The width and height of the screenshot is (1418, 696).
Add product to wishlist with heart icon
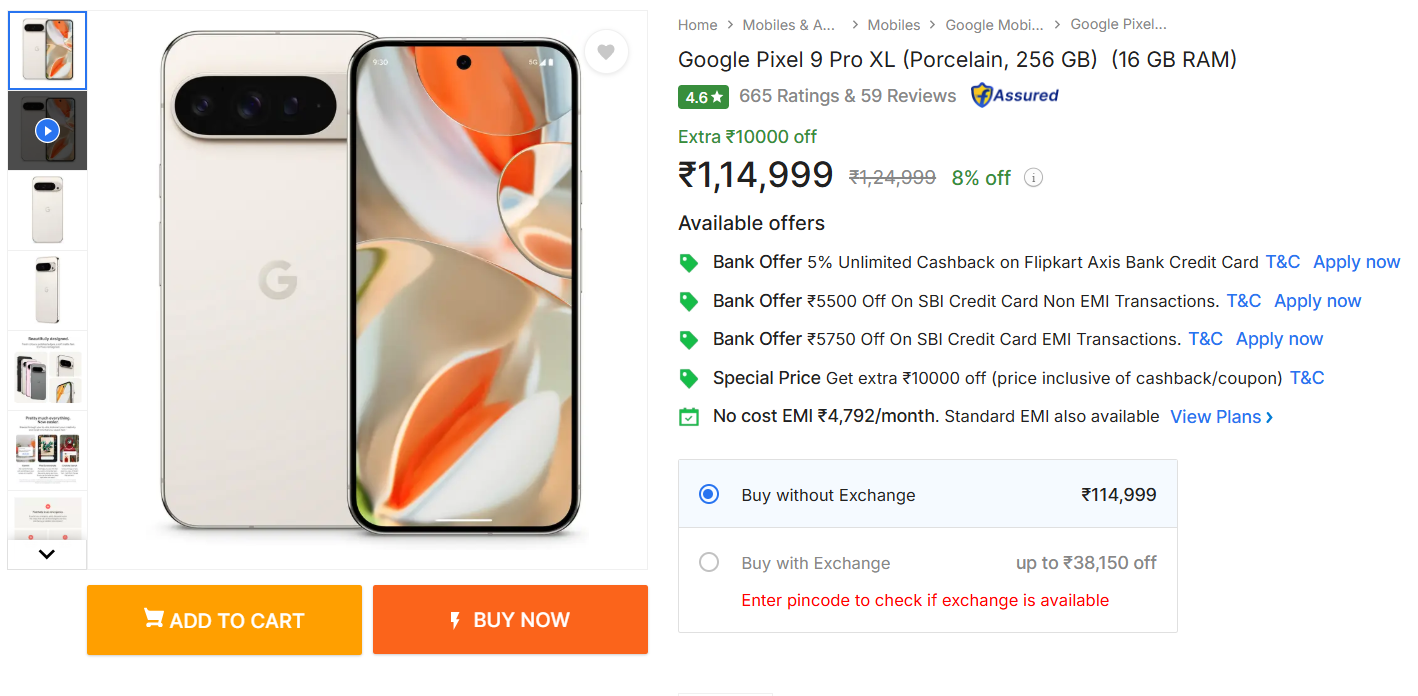(606, 52)
